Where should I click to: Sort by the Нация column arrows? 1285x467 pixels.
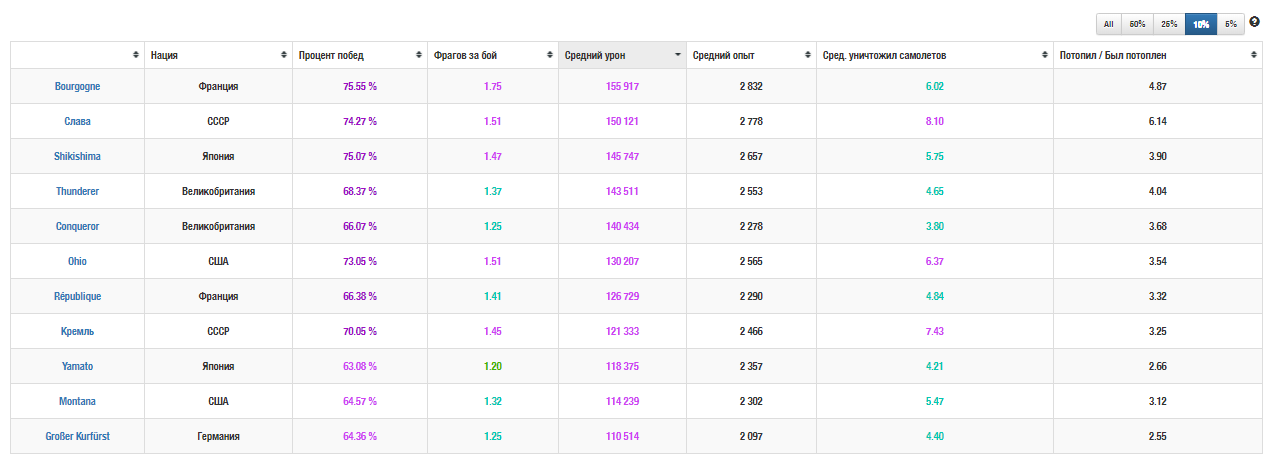pos(284,55)
